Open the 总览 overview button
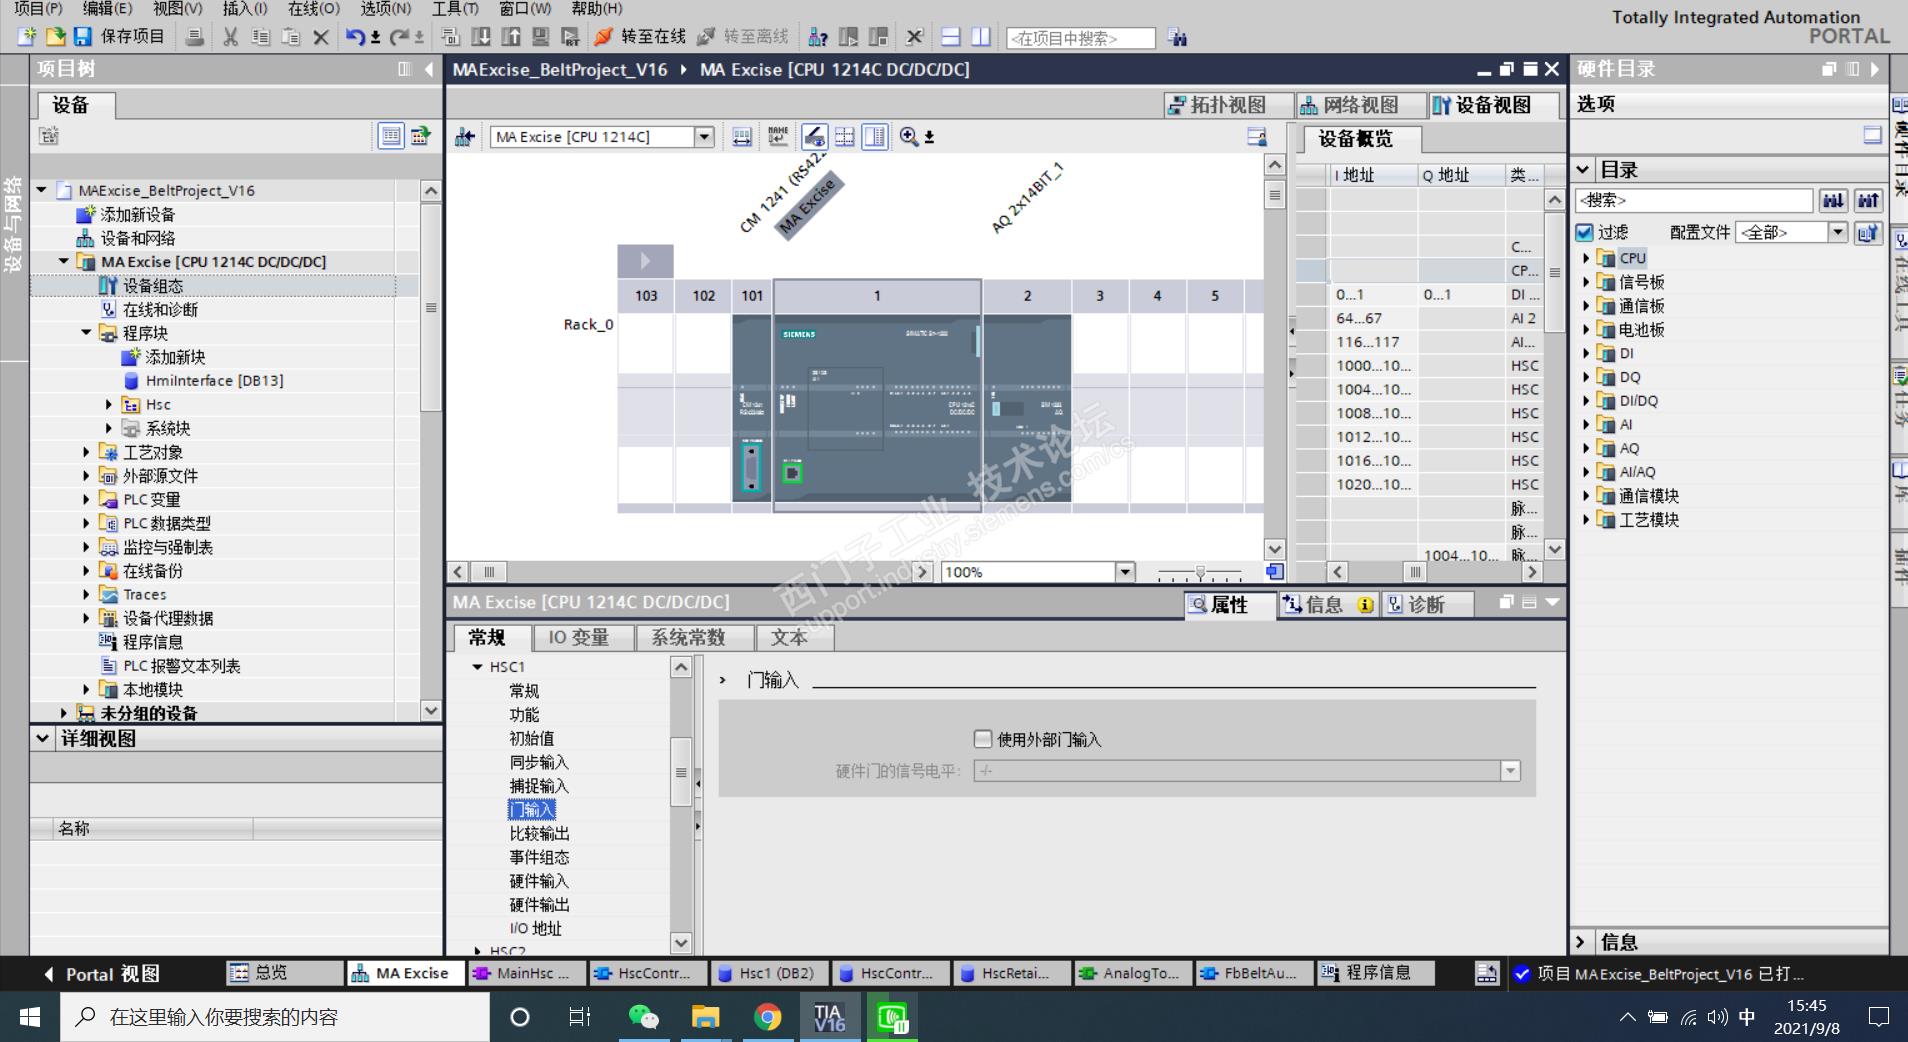The height and width of the screenshot is (1042, 1908). 283,972
